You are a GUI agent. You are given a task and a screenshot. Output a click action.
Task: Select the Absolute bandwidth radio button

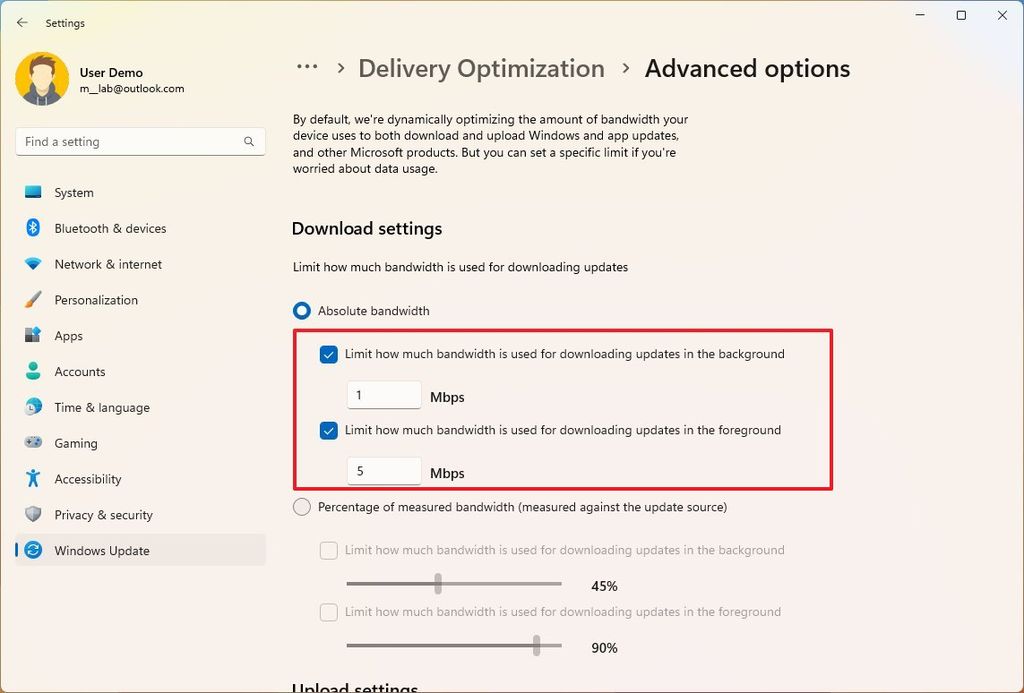pos(301,310)
